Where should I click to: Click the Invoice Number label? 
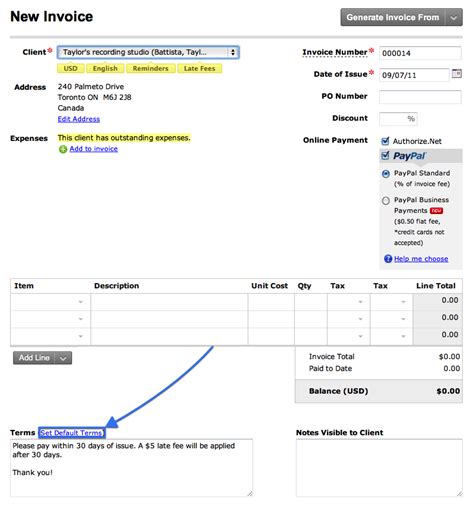tap(335, 52)
